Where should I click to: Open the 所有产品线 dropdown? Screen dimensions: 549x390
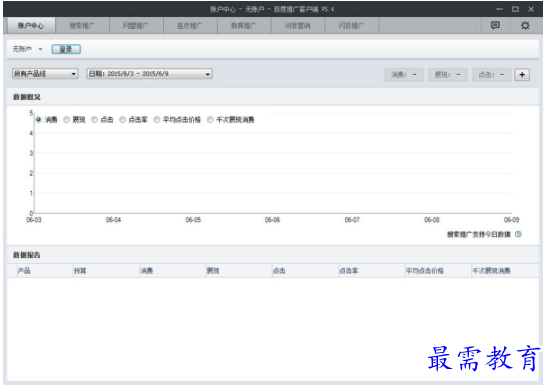[45, 74]
